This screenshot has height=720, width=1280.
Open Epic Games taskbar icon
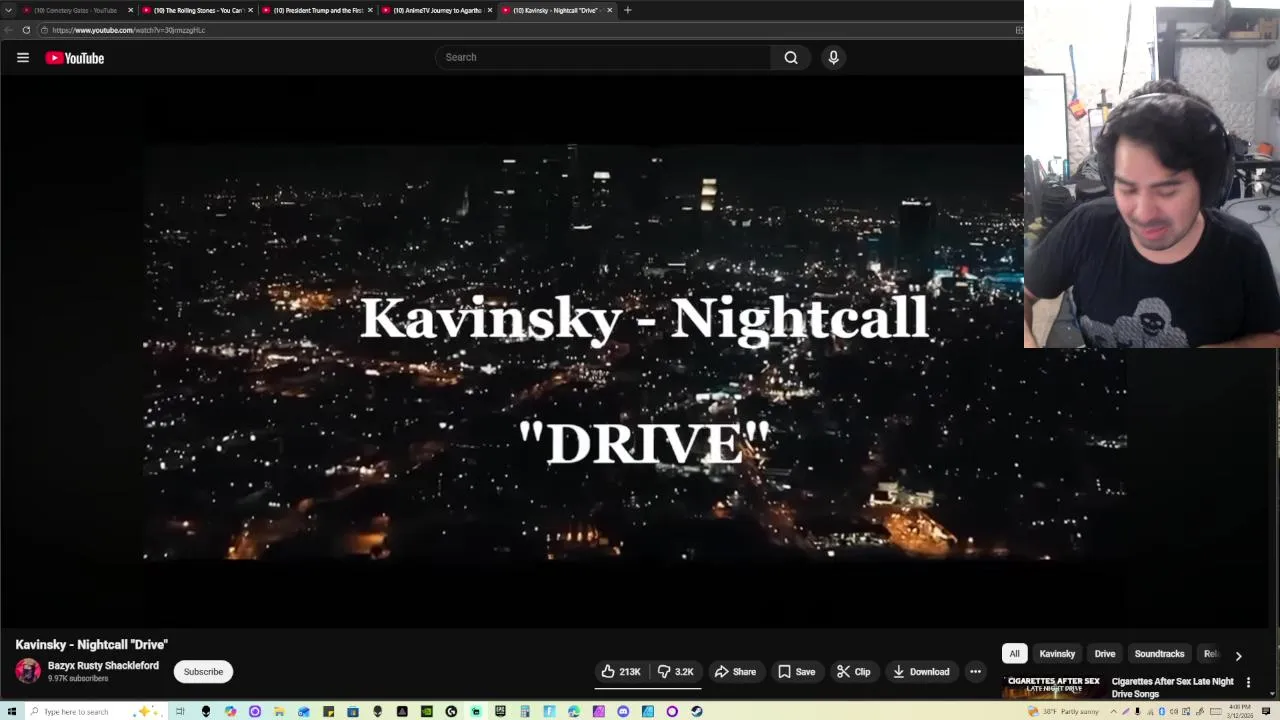point(500,711)
